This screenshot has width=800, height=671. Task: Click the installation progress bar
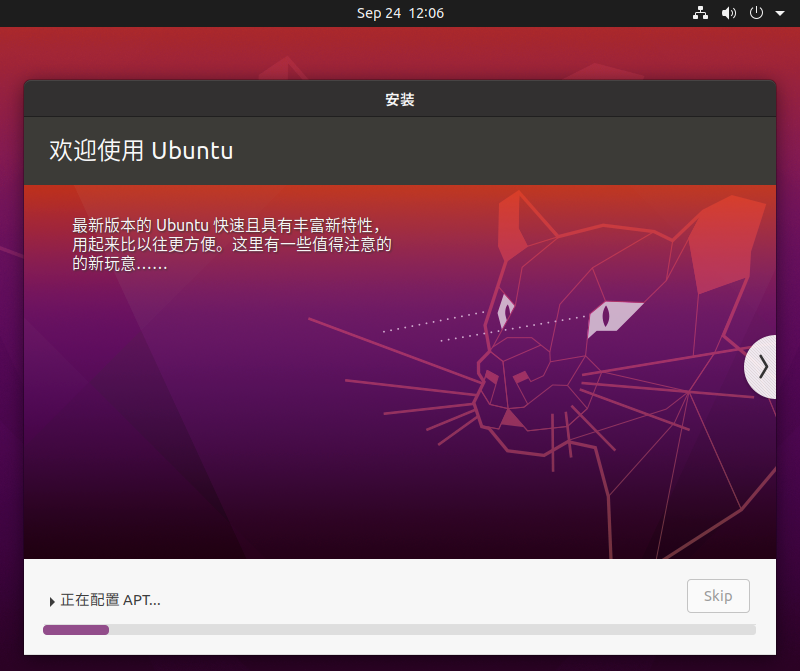point(399,630)
